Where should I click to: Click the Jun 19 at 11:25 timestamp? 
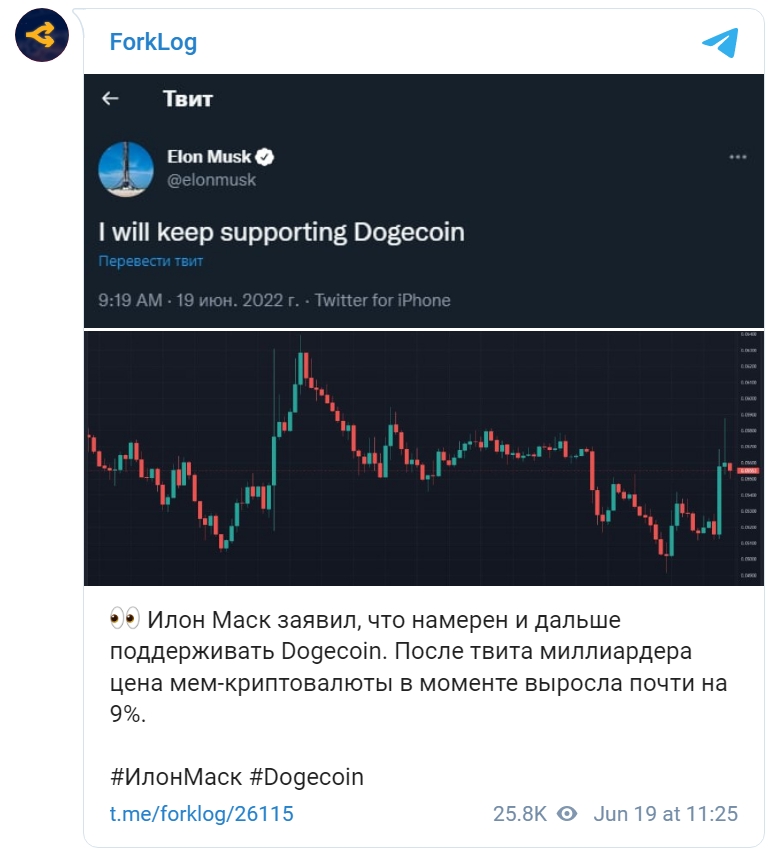pyautogui.click(x=665, y=813)
